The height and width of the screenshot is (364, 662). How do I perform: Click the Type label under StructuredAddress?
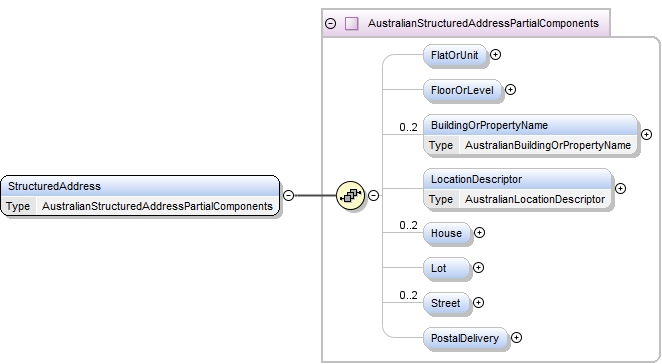pos(18,206)
